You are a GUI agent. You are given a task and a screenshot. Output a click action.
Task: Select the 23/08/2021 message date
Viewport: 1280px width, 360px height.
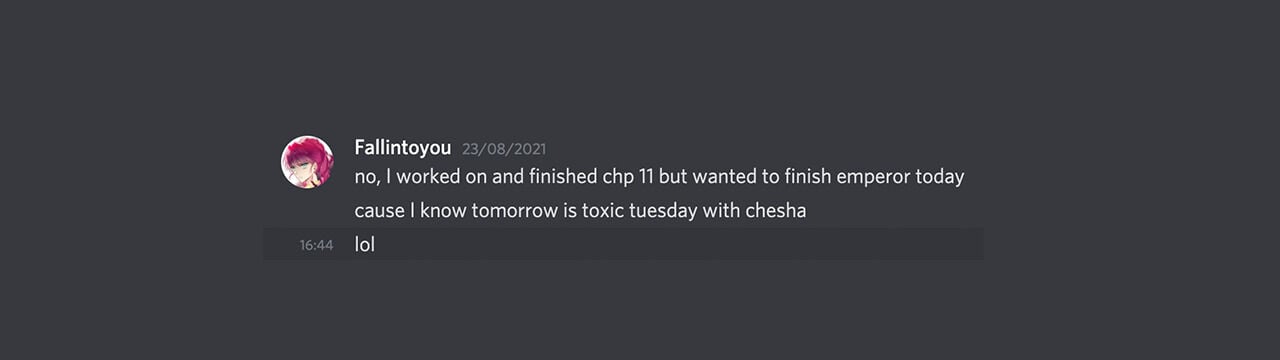[x=504, y=149]
